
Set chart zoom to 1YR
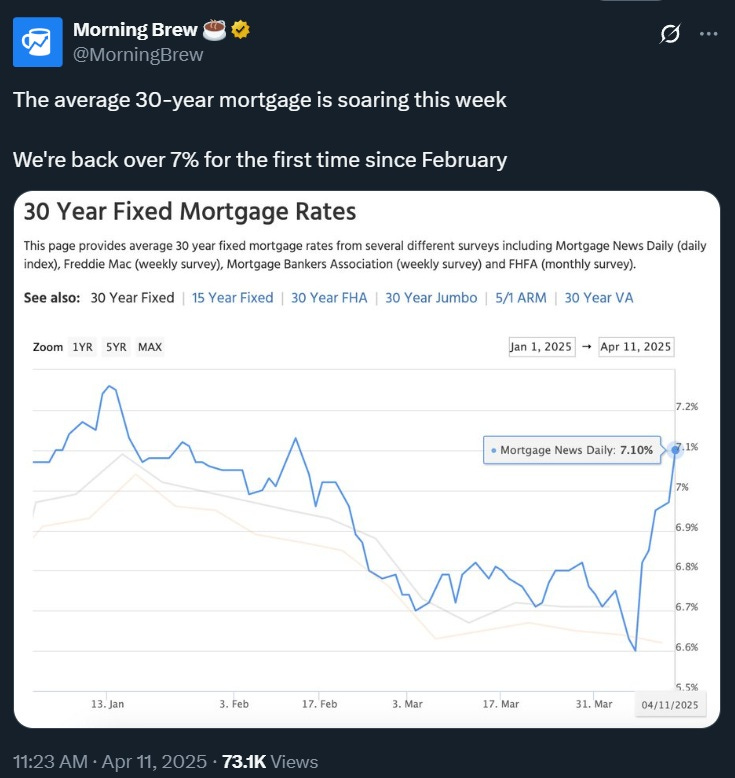click(x=82, y=347)
